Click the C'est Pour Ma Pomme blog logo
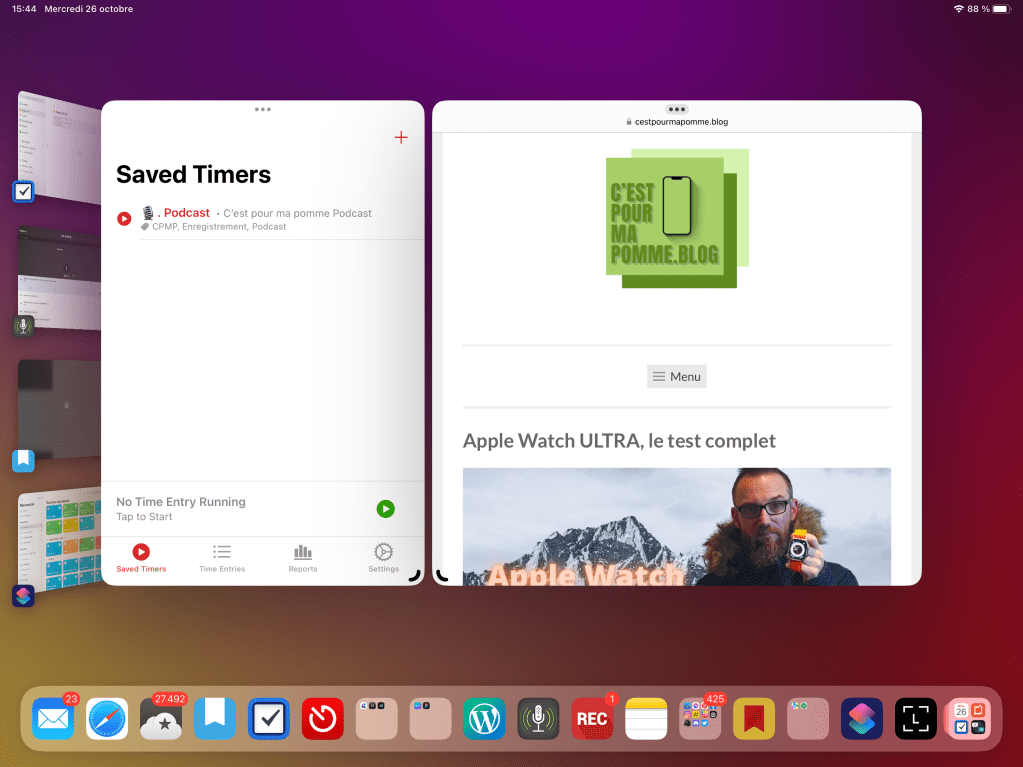Viewport: 1023px width, 767px height. (676, 219)
